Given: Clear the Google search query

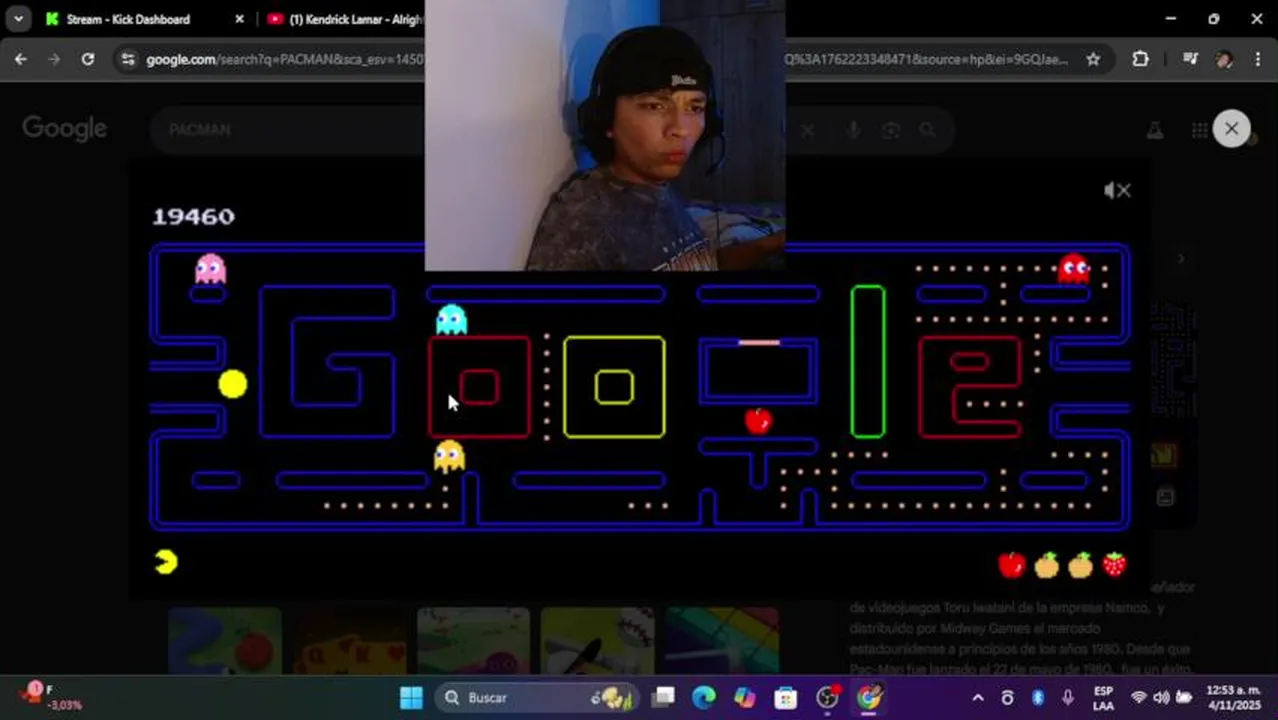Looking at the screenshot, I should [807, 130].
